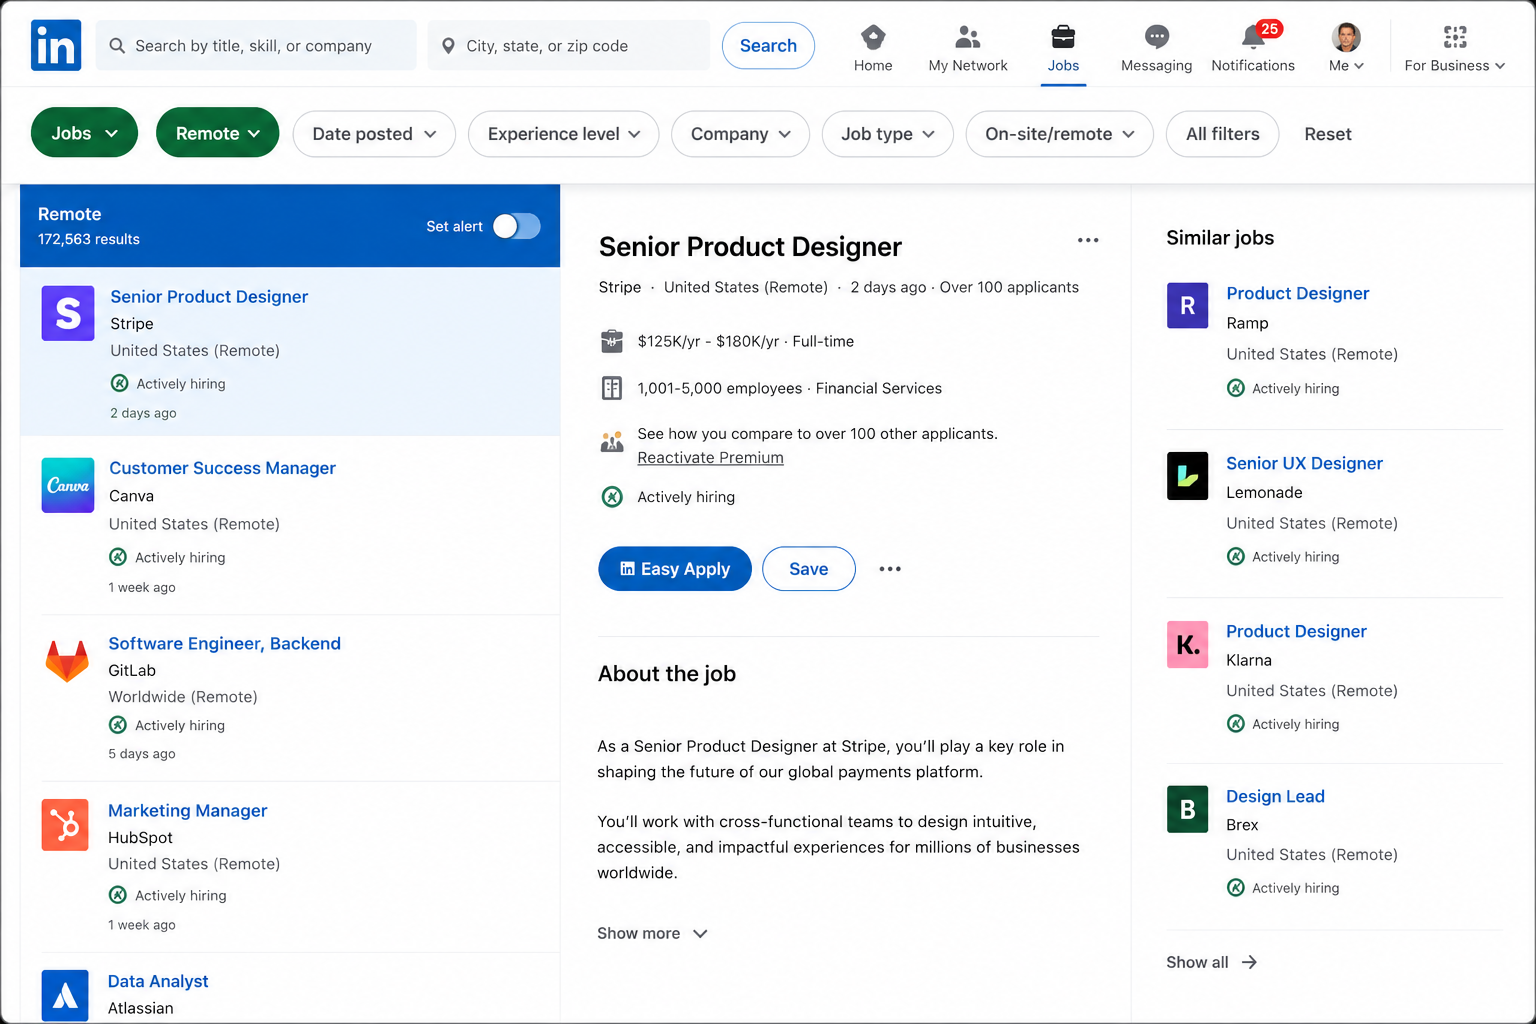Open Product Designer at Klarna

[x=1296, y=631]
